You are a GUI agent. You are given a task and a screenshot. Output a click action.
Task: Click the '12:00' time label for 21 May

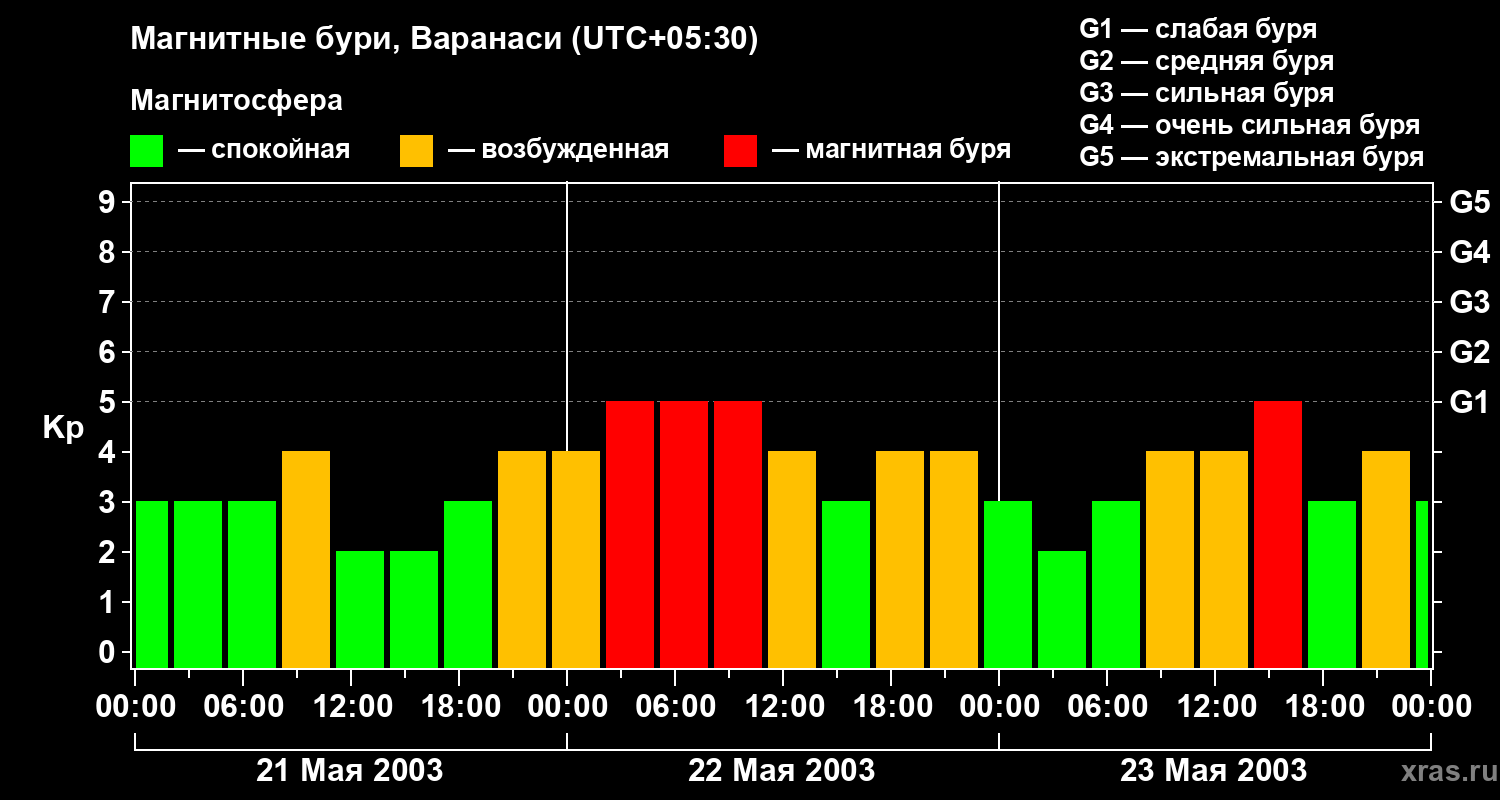click(x=351, y=707)
